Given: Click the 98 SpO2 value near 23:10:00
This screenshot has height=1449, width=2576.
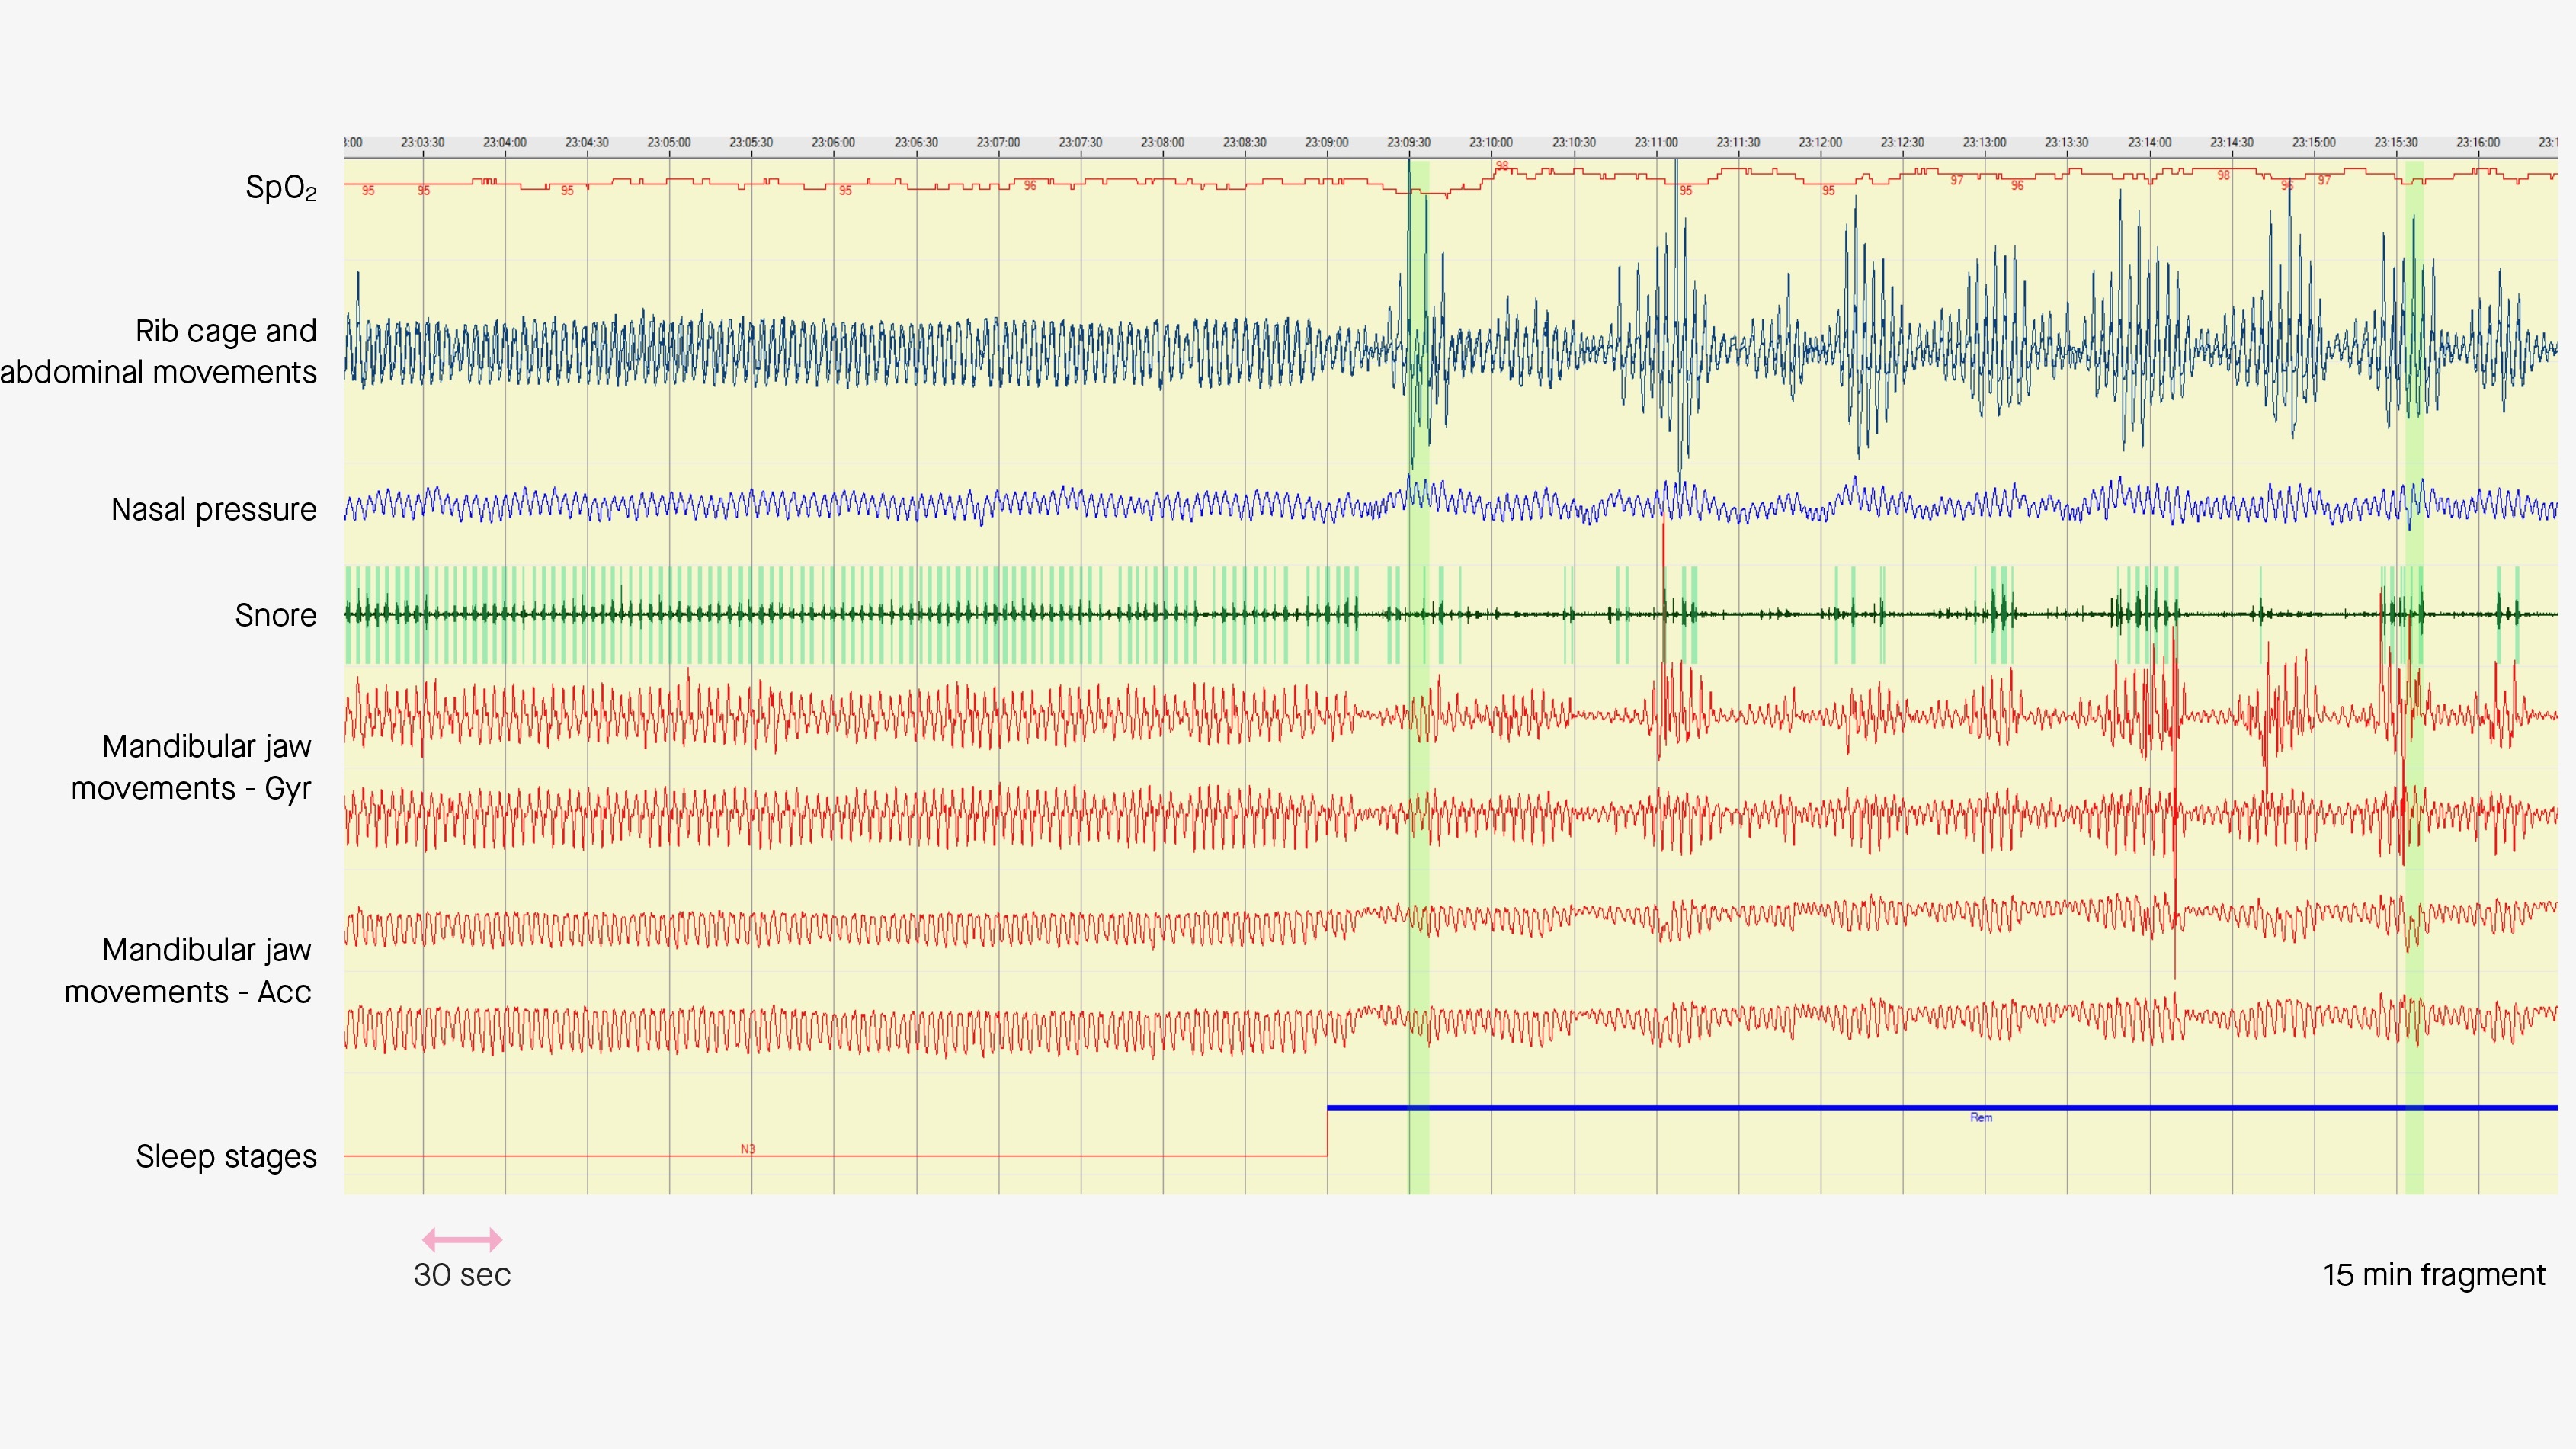Looking at the screenshot, I should (x=1501, y=166).
